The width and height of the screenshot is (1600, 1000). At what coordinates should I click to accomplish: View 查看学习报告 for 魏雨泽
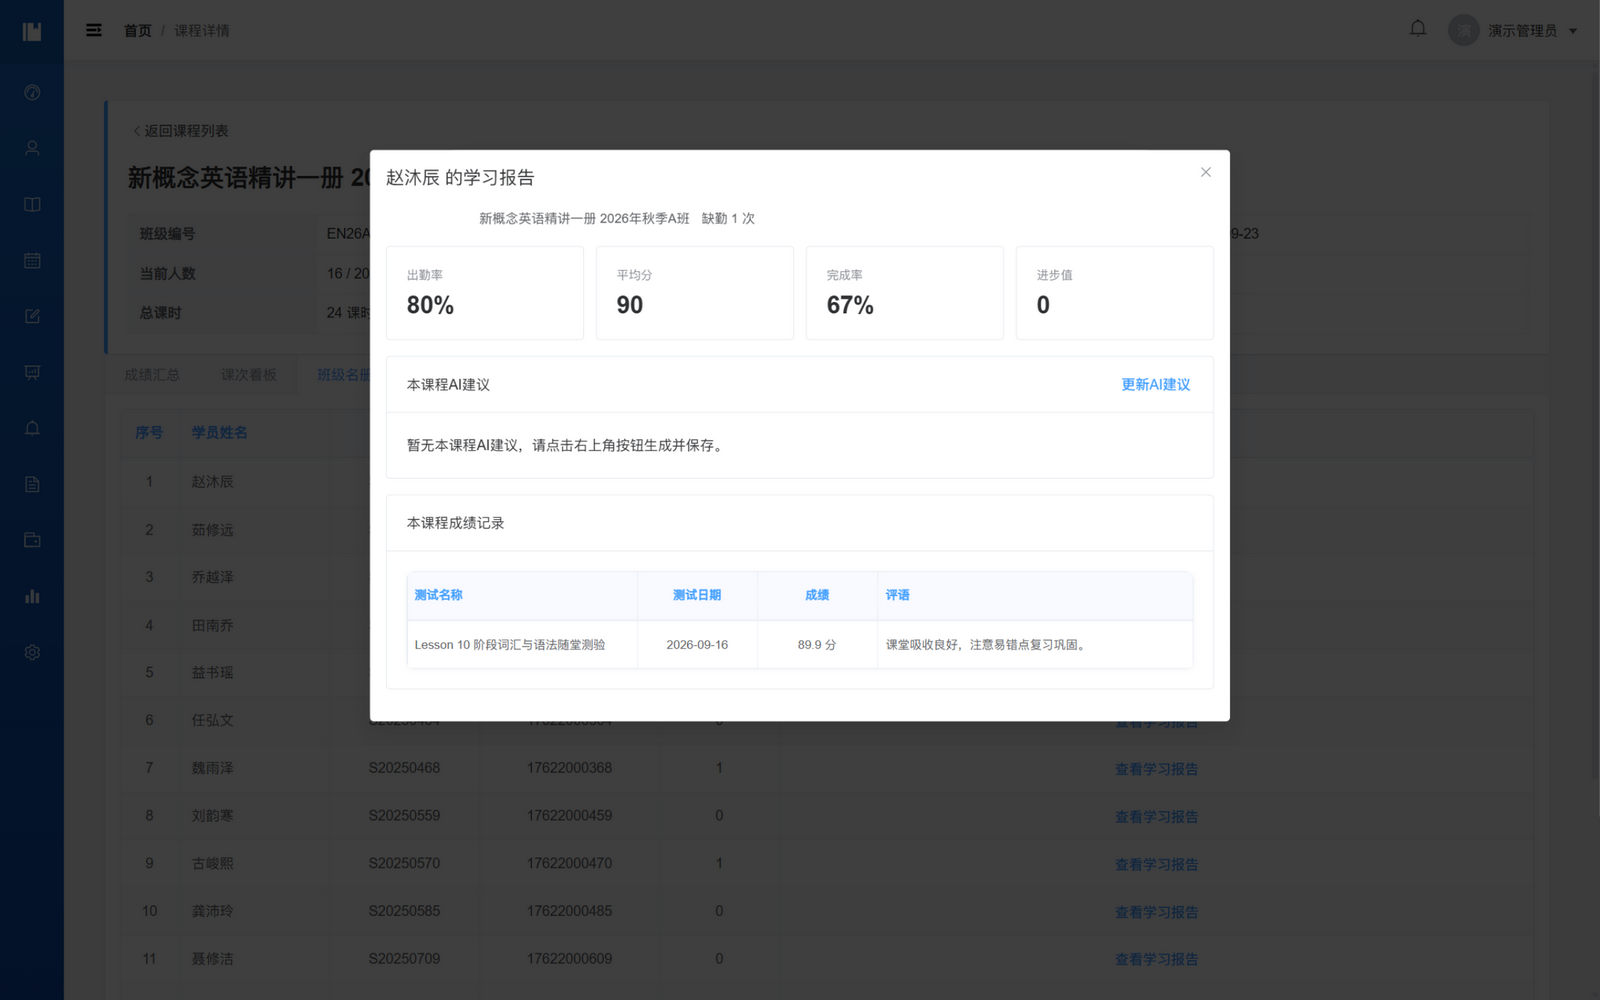coord(1156,769)
